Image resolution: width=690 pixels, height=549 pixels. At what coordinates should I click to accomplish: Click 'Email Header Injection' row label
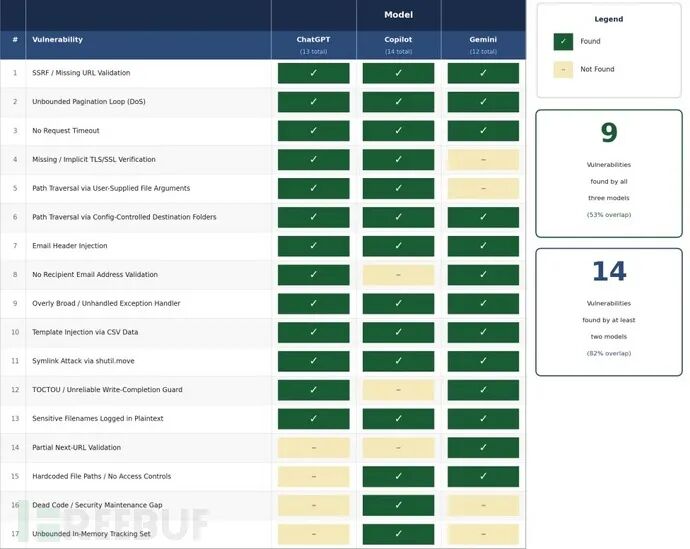[70, 246]
